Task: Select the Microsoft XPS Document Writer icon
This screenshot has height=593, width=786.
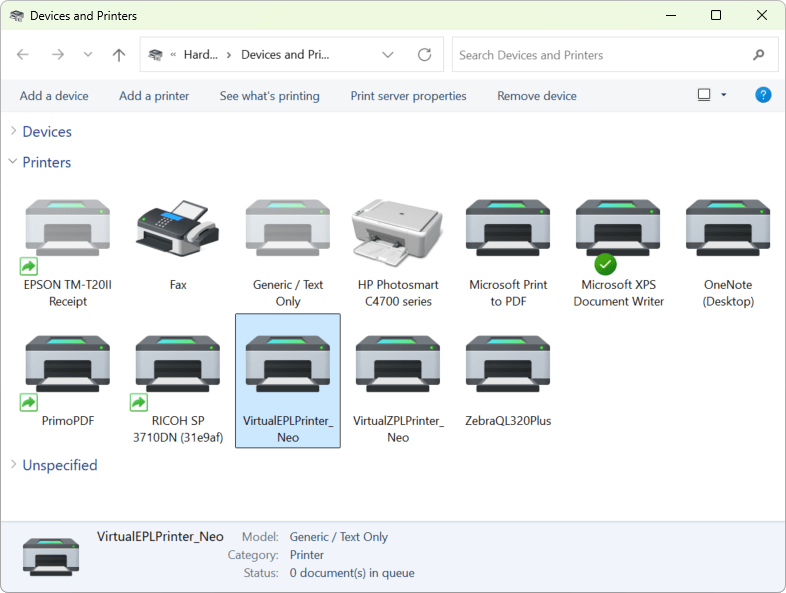Action: point(618,229)
